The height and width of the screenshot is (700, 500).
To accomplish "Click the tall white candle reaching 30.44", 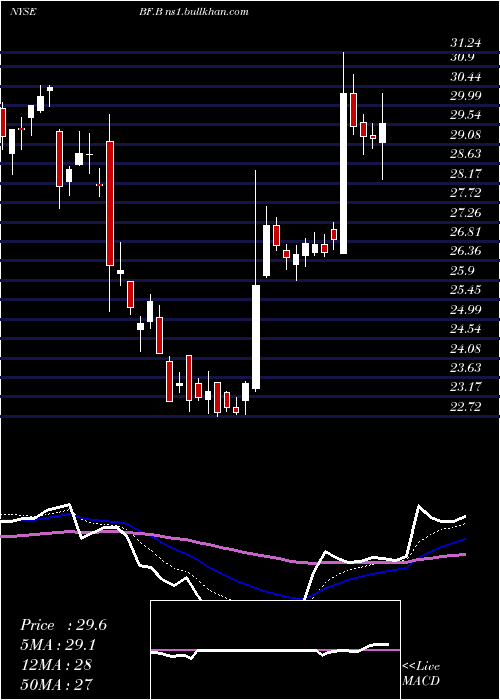I will (343, 173).
